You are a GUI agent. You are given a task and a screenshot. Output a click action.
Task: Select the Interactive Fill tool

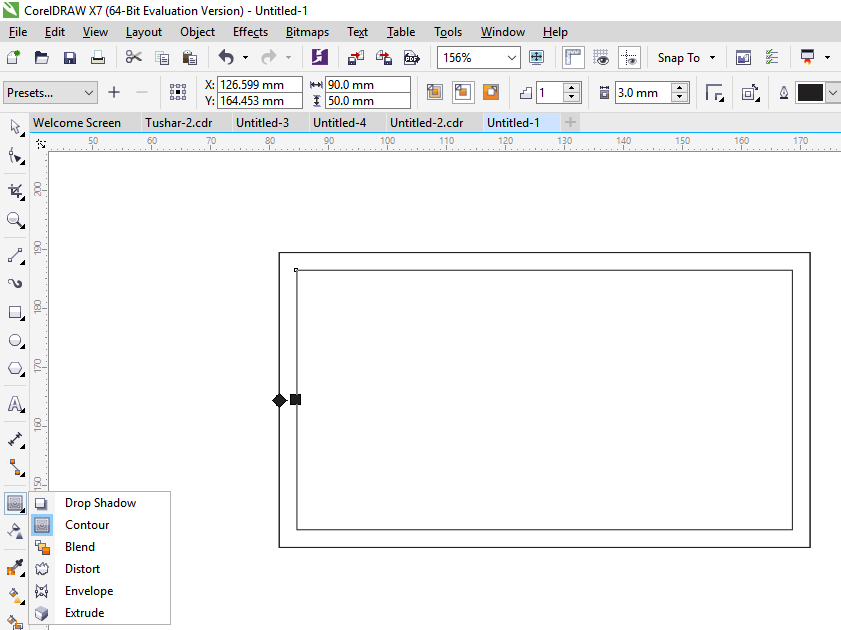click(15, 595)
